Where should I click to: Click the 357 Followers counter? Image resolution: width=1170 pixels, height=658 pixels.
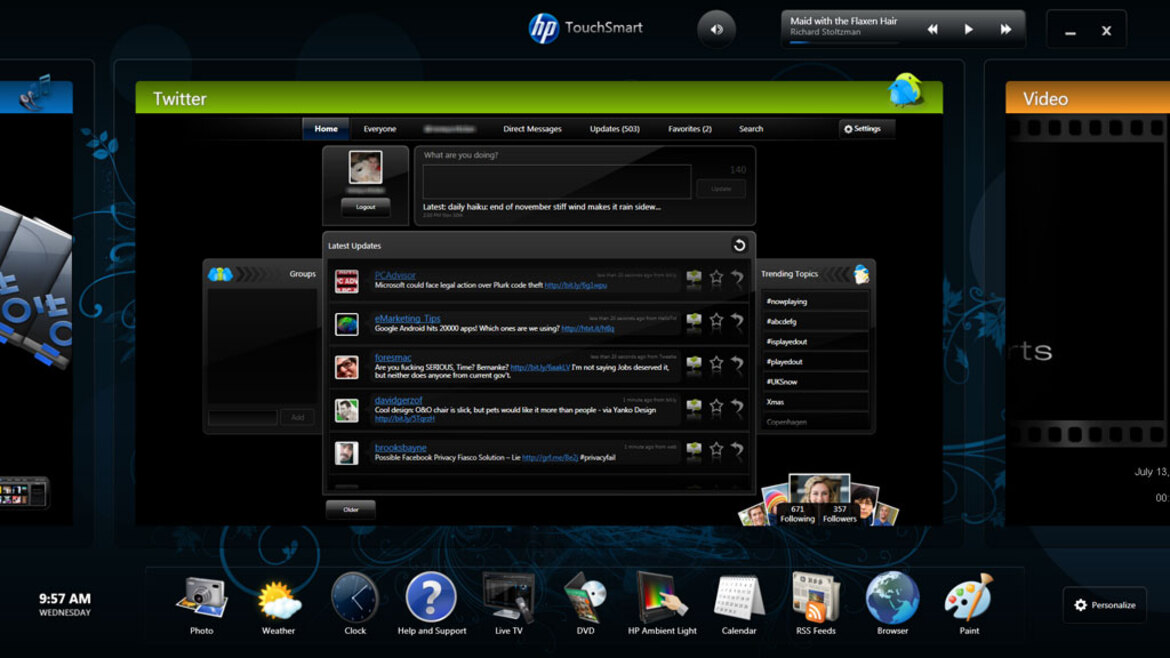coord(839,514)
